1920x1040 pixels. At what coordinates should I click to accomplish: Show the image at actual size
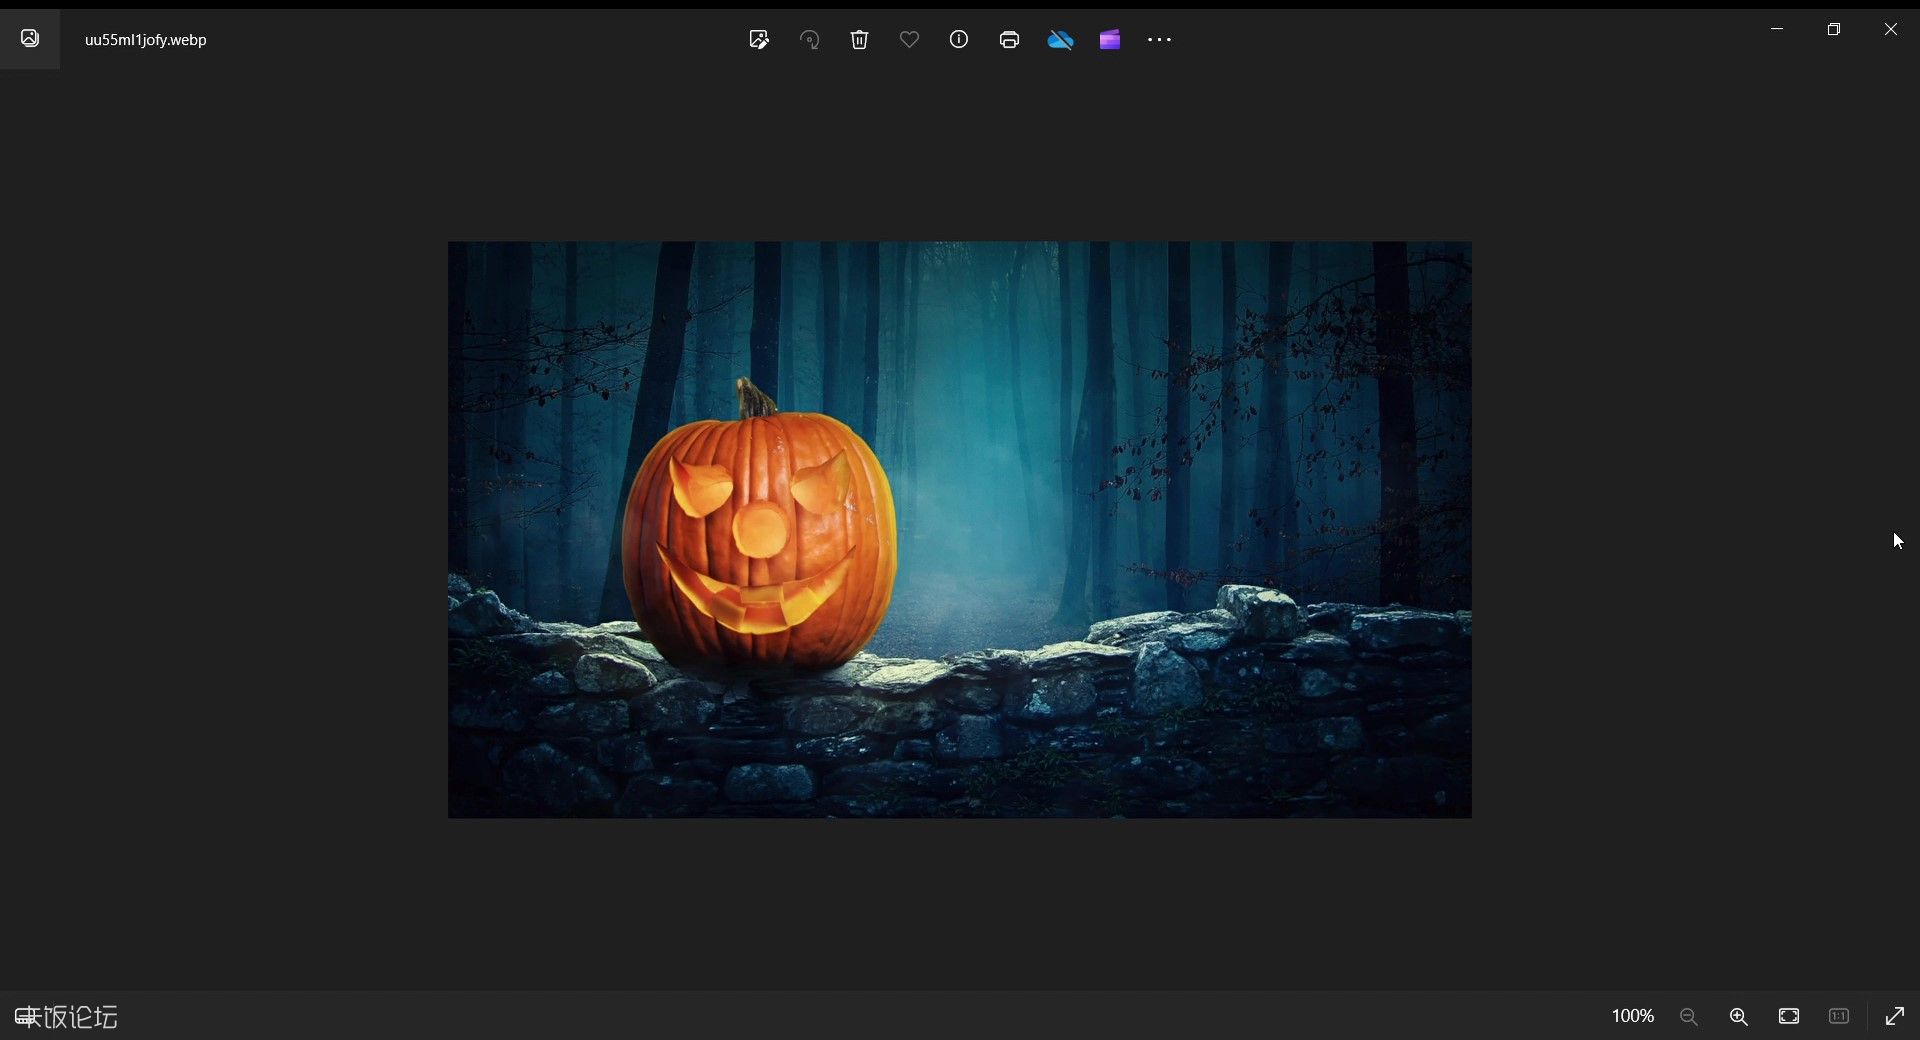1839,1016
